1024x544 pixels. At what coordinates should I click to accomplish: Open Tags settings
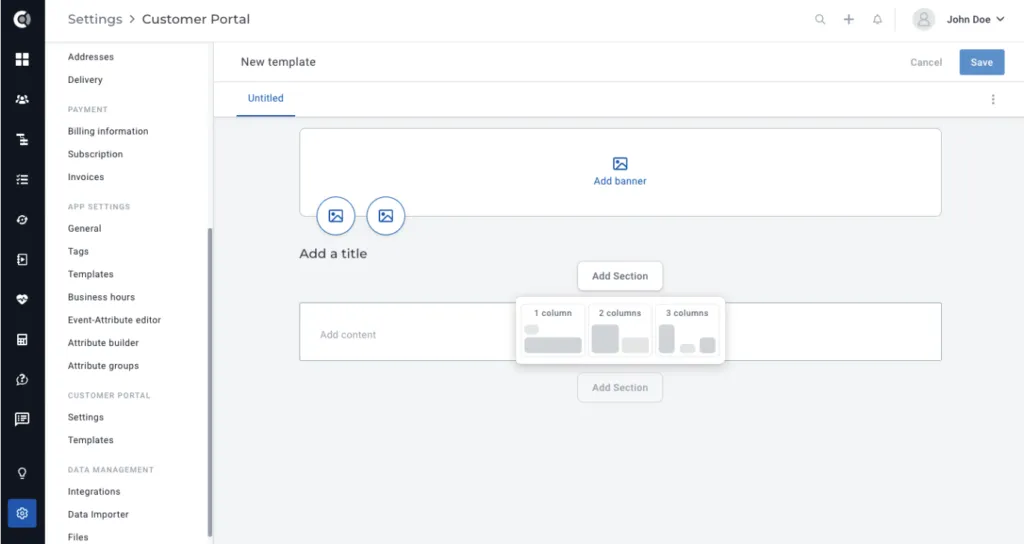(x=78, y=251)
